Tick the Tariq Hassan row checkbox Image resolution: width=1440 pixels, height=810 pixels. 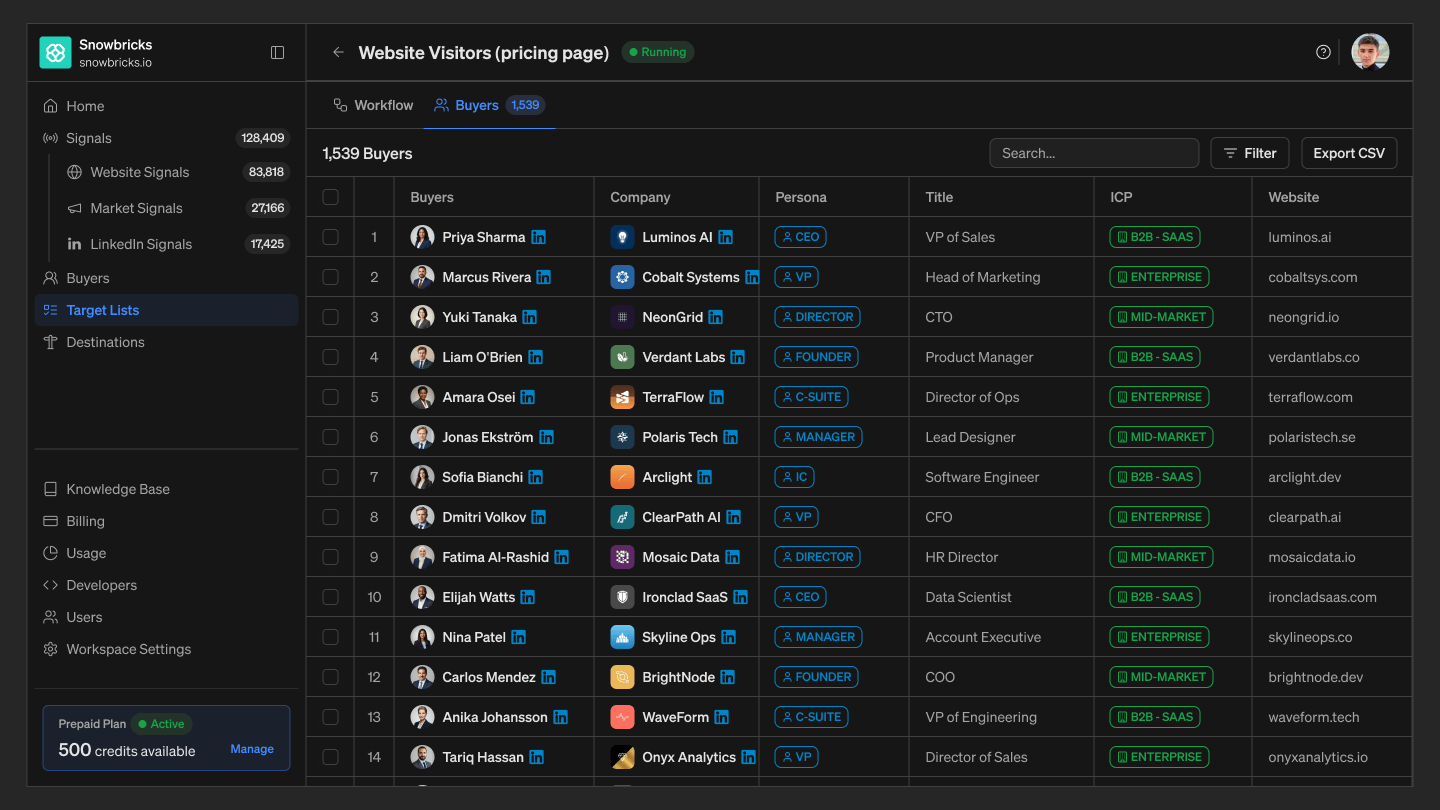330,757
